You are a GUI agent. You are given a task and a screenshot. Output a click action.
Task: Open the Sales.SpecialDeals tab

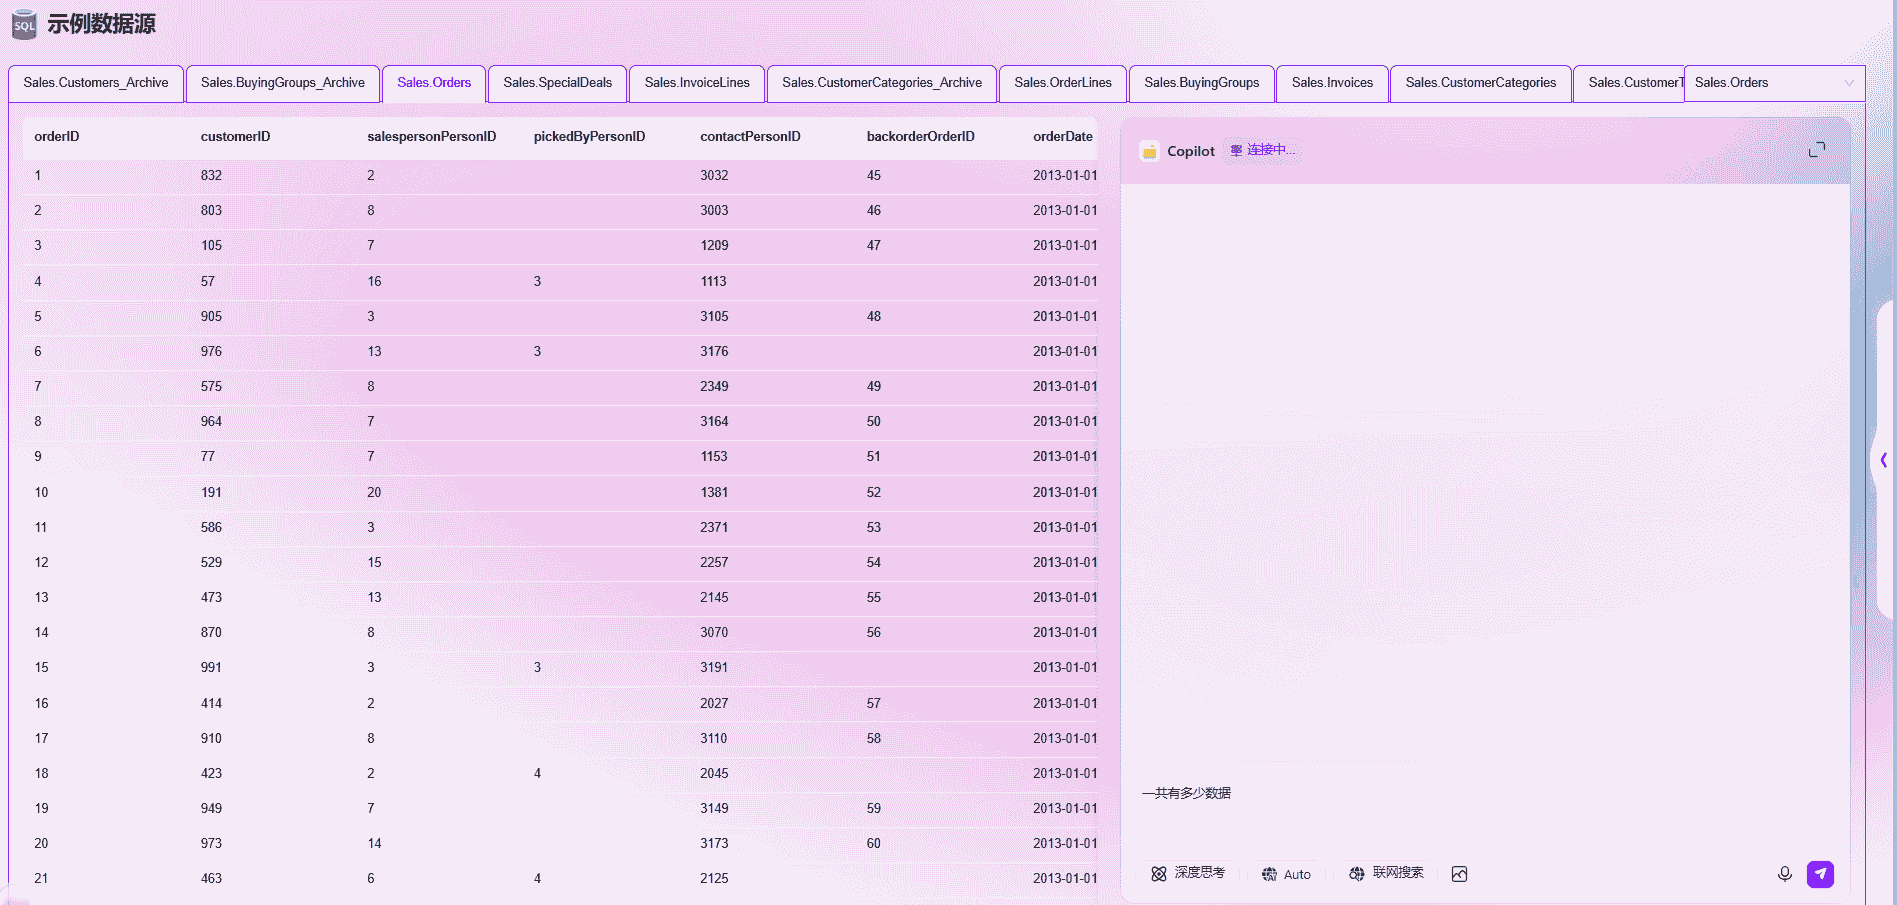pyautogui.click(x=558, y=83)
